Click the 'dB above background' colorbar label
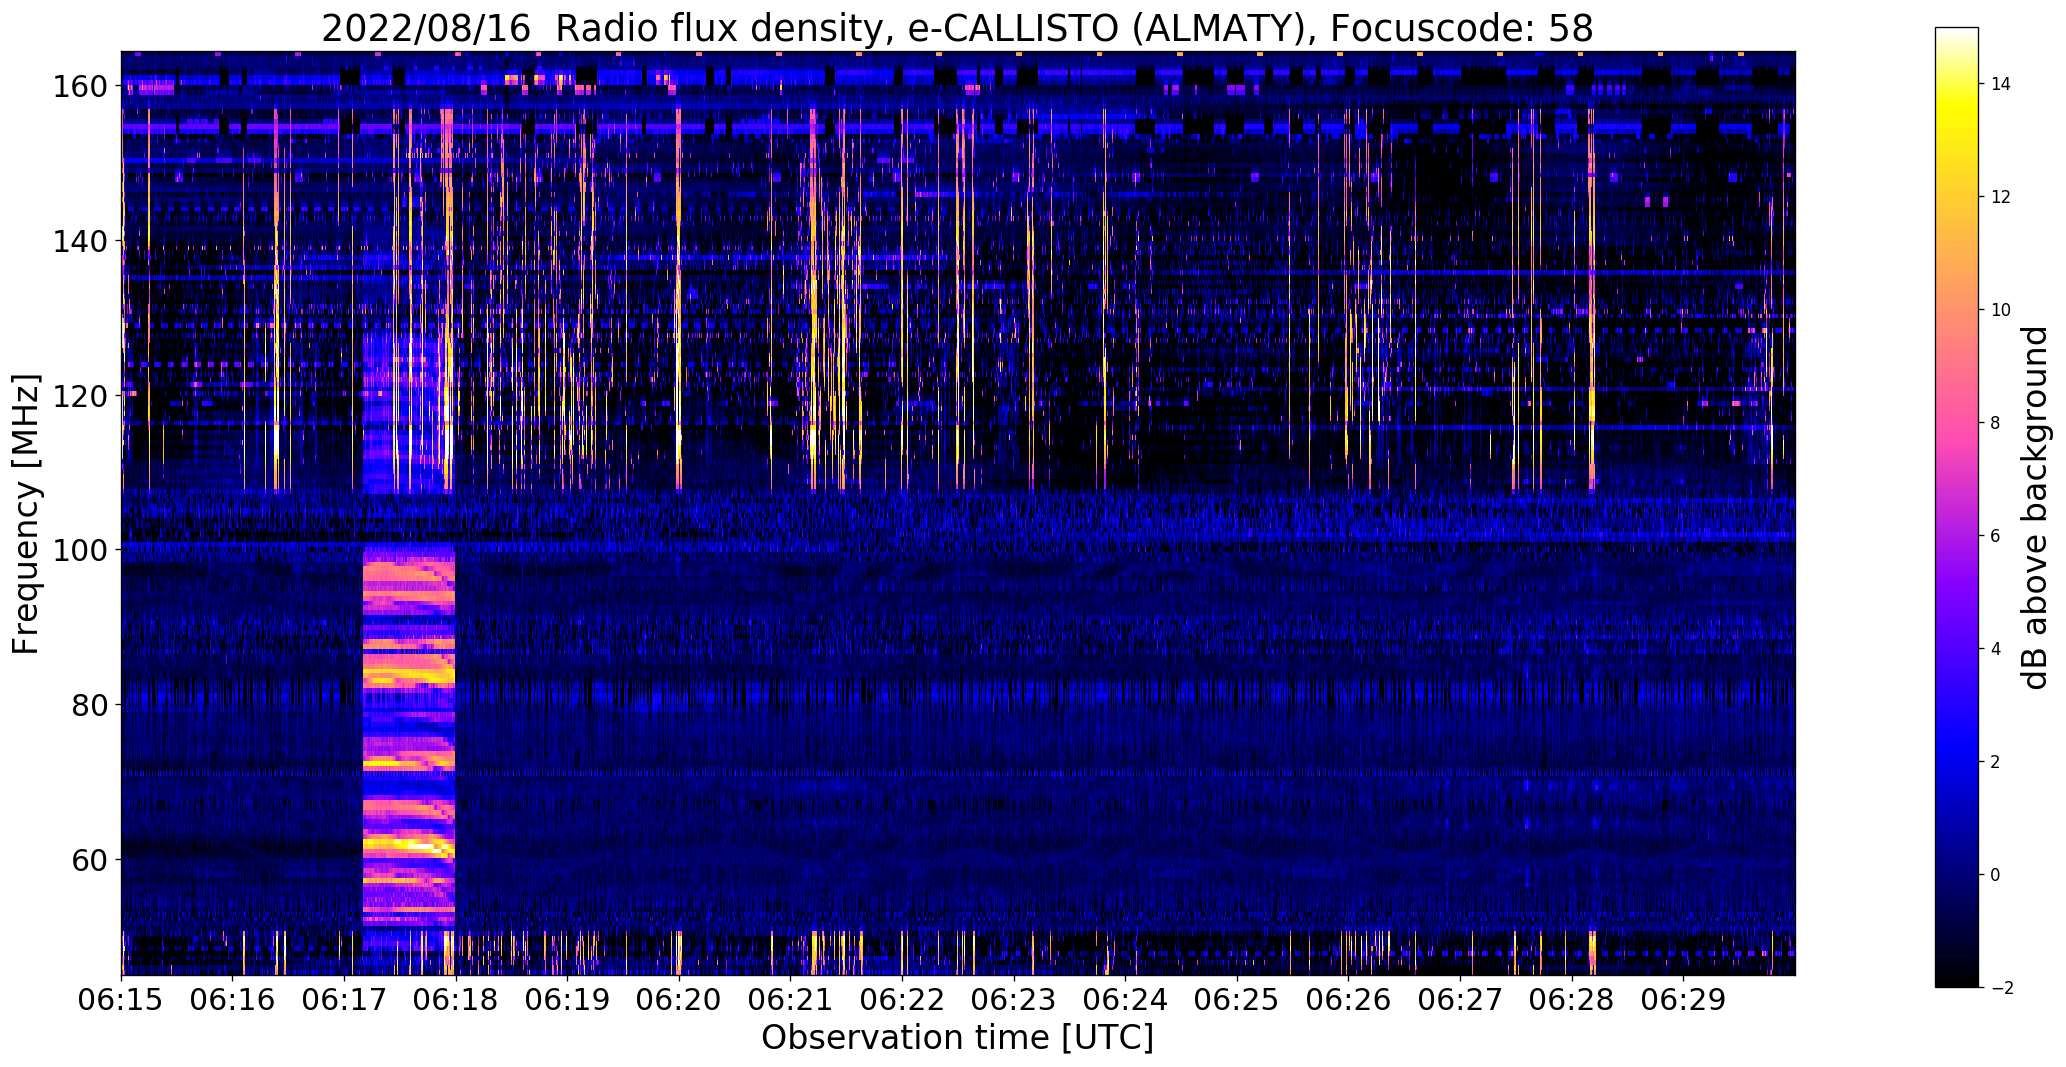 click(x=2034, y=508)
